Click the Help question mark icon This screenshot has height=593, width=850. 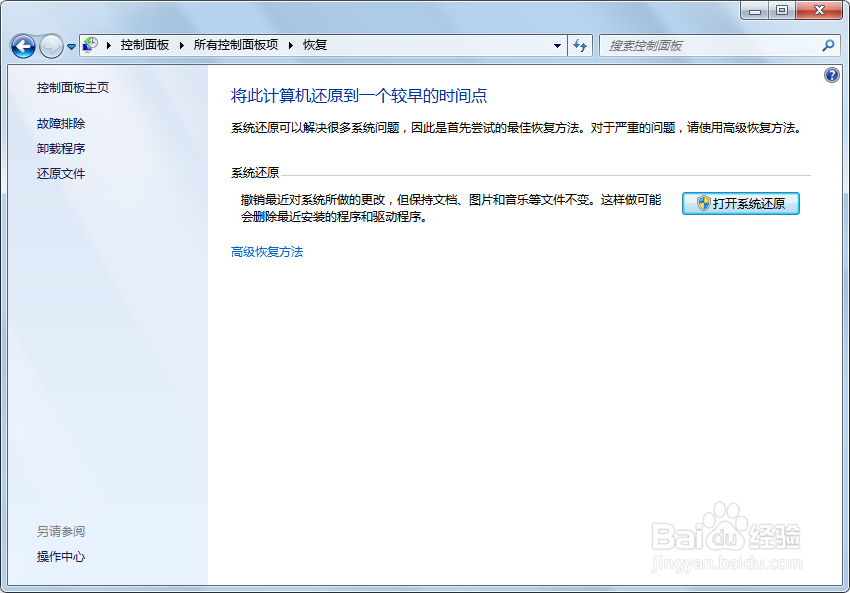832,74
